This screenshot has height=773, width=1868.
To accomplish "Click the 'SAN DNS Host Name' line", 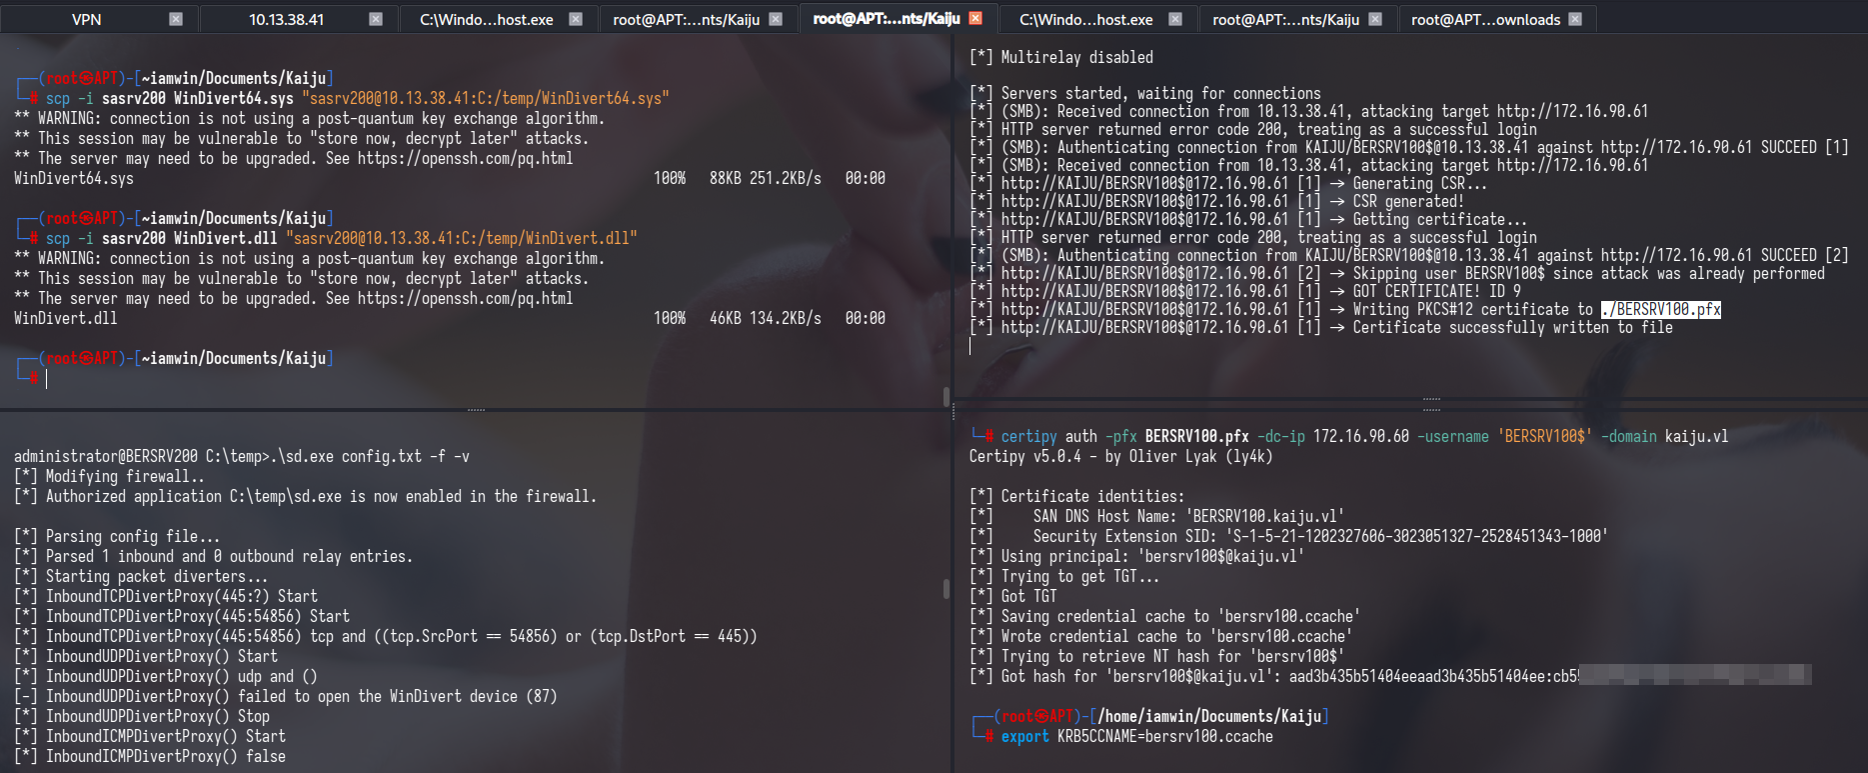I will tap(1157, 516).
